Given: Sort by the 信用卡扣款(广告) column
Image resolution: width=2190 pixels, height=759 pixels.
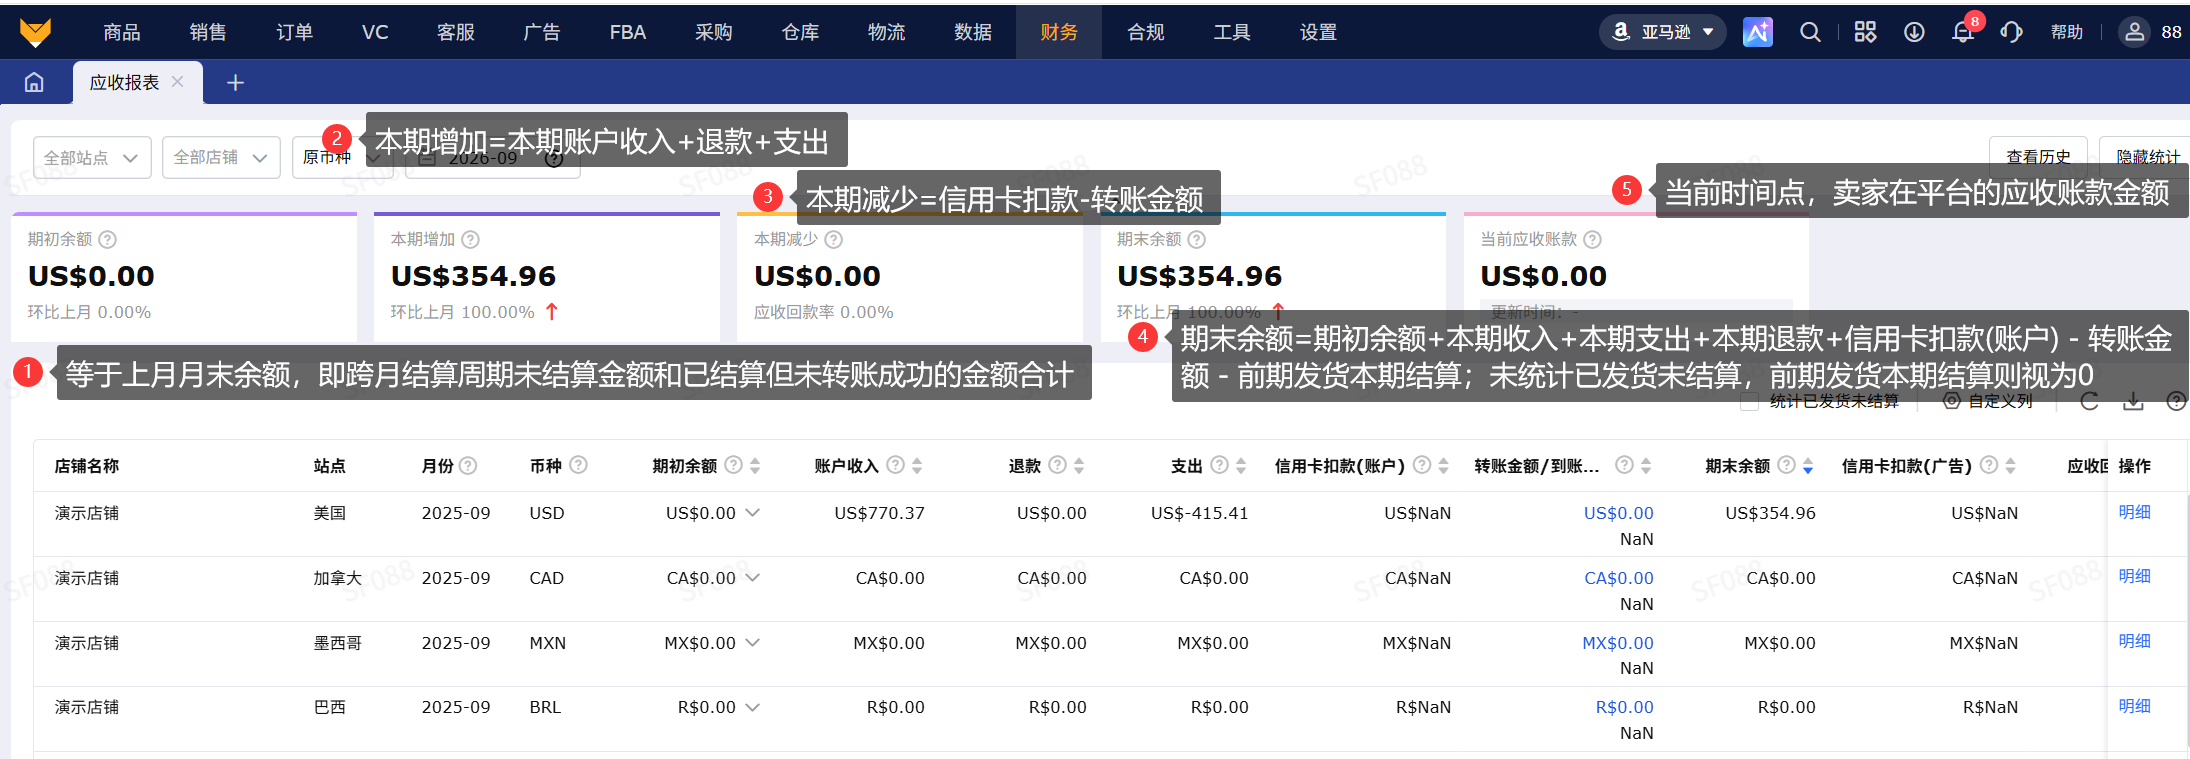Looking at the screenshot, I should pyautogui.click(x=2010, y=465).
